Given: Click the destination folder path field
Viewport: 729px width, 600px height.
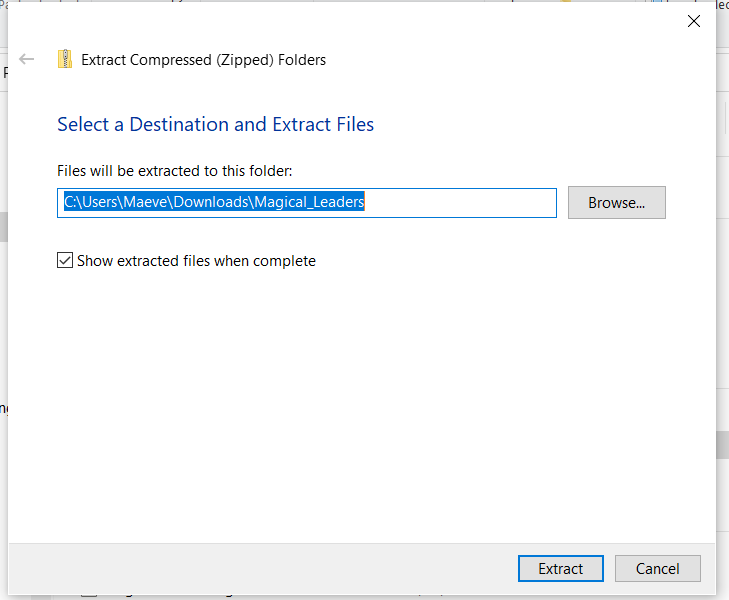Looking at the screenshot, I should (x=307, y=203).
